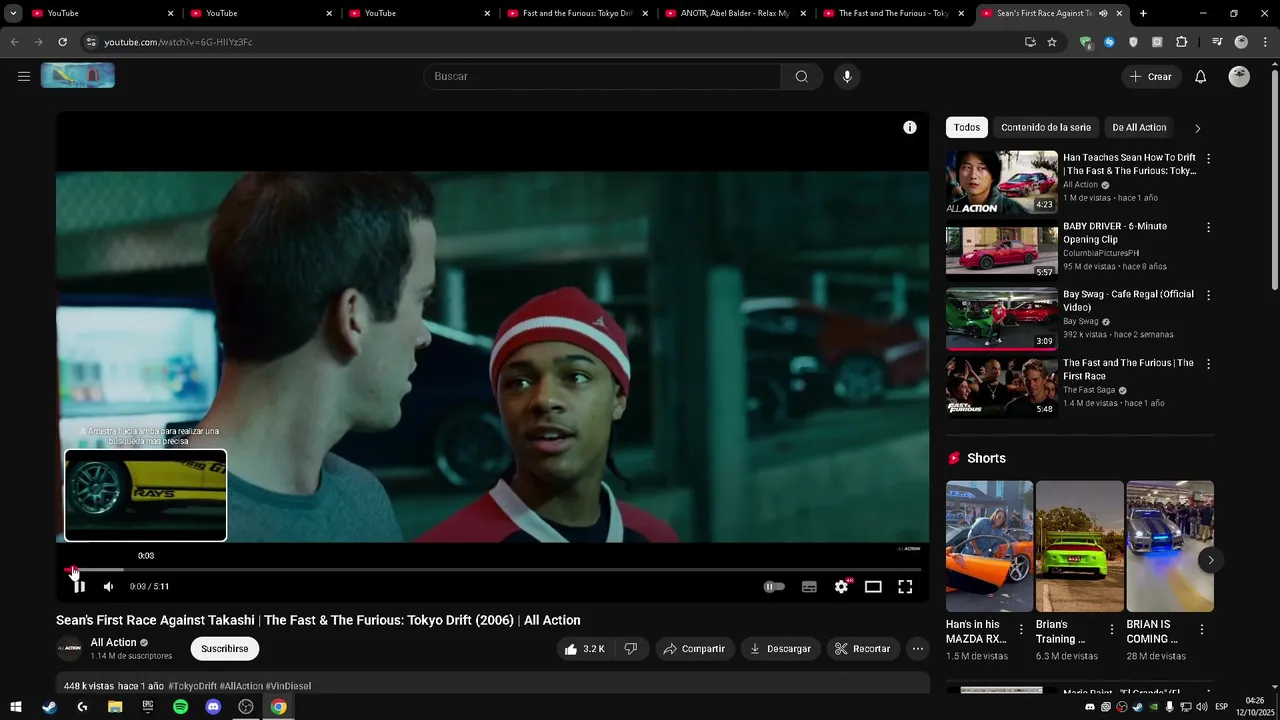Click the All Action channel avatar

[69, 648]
